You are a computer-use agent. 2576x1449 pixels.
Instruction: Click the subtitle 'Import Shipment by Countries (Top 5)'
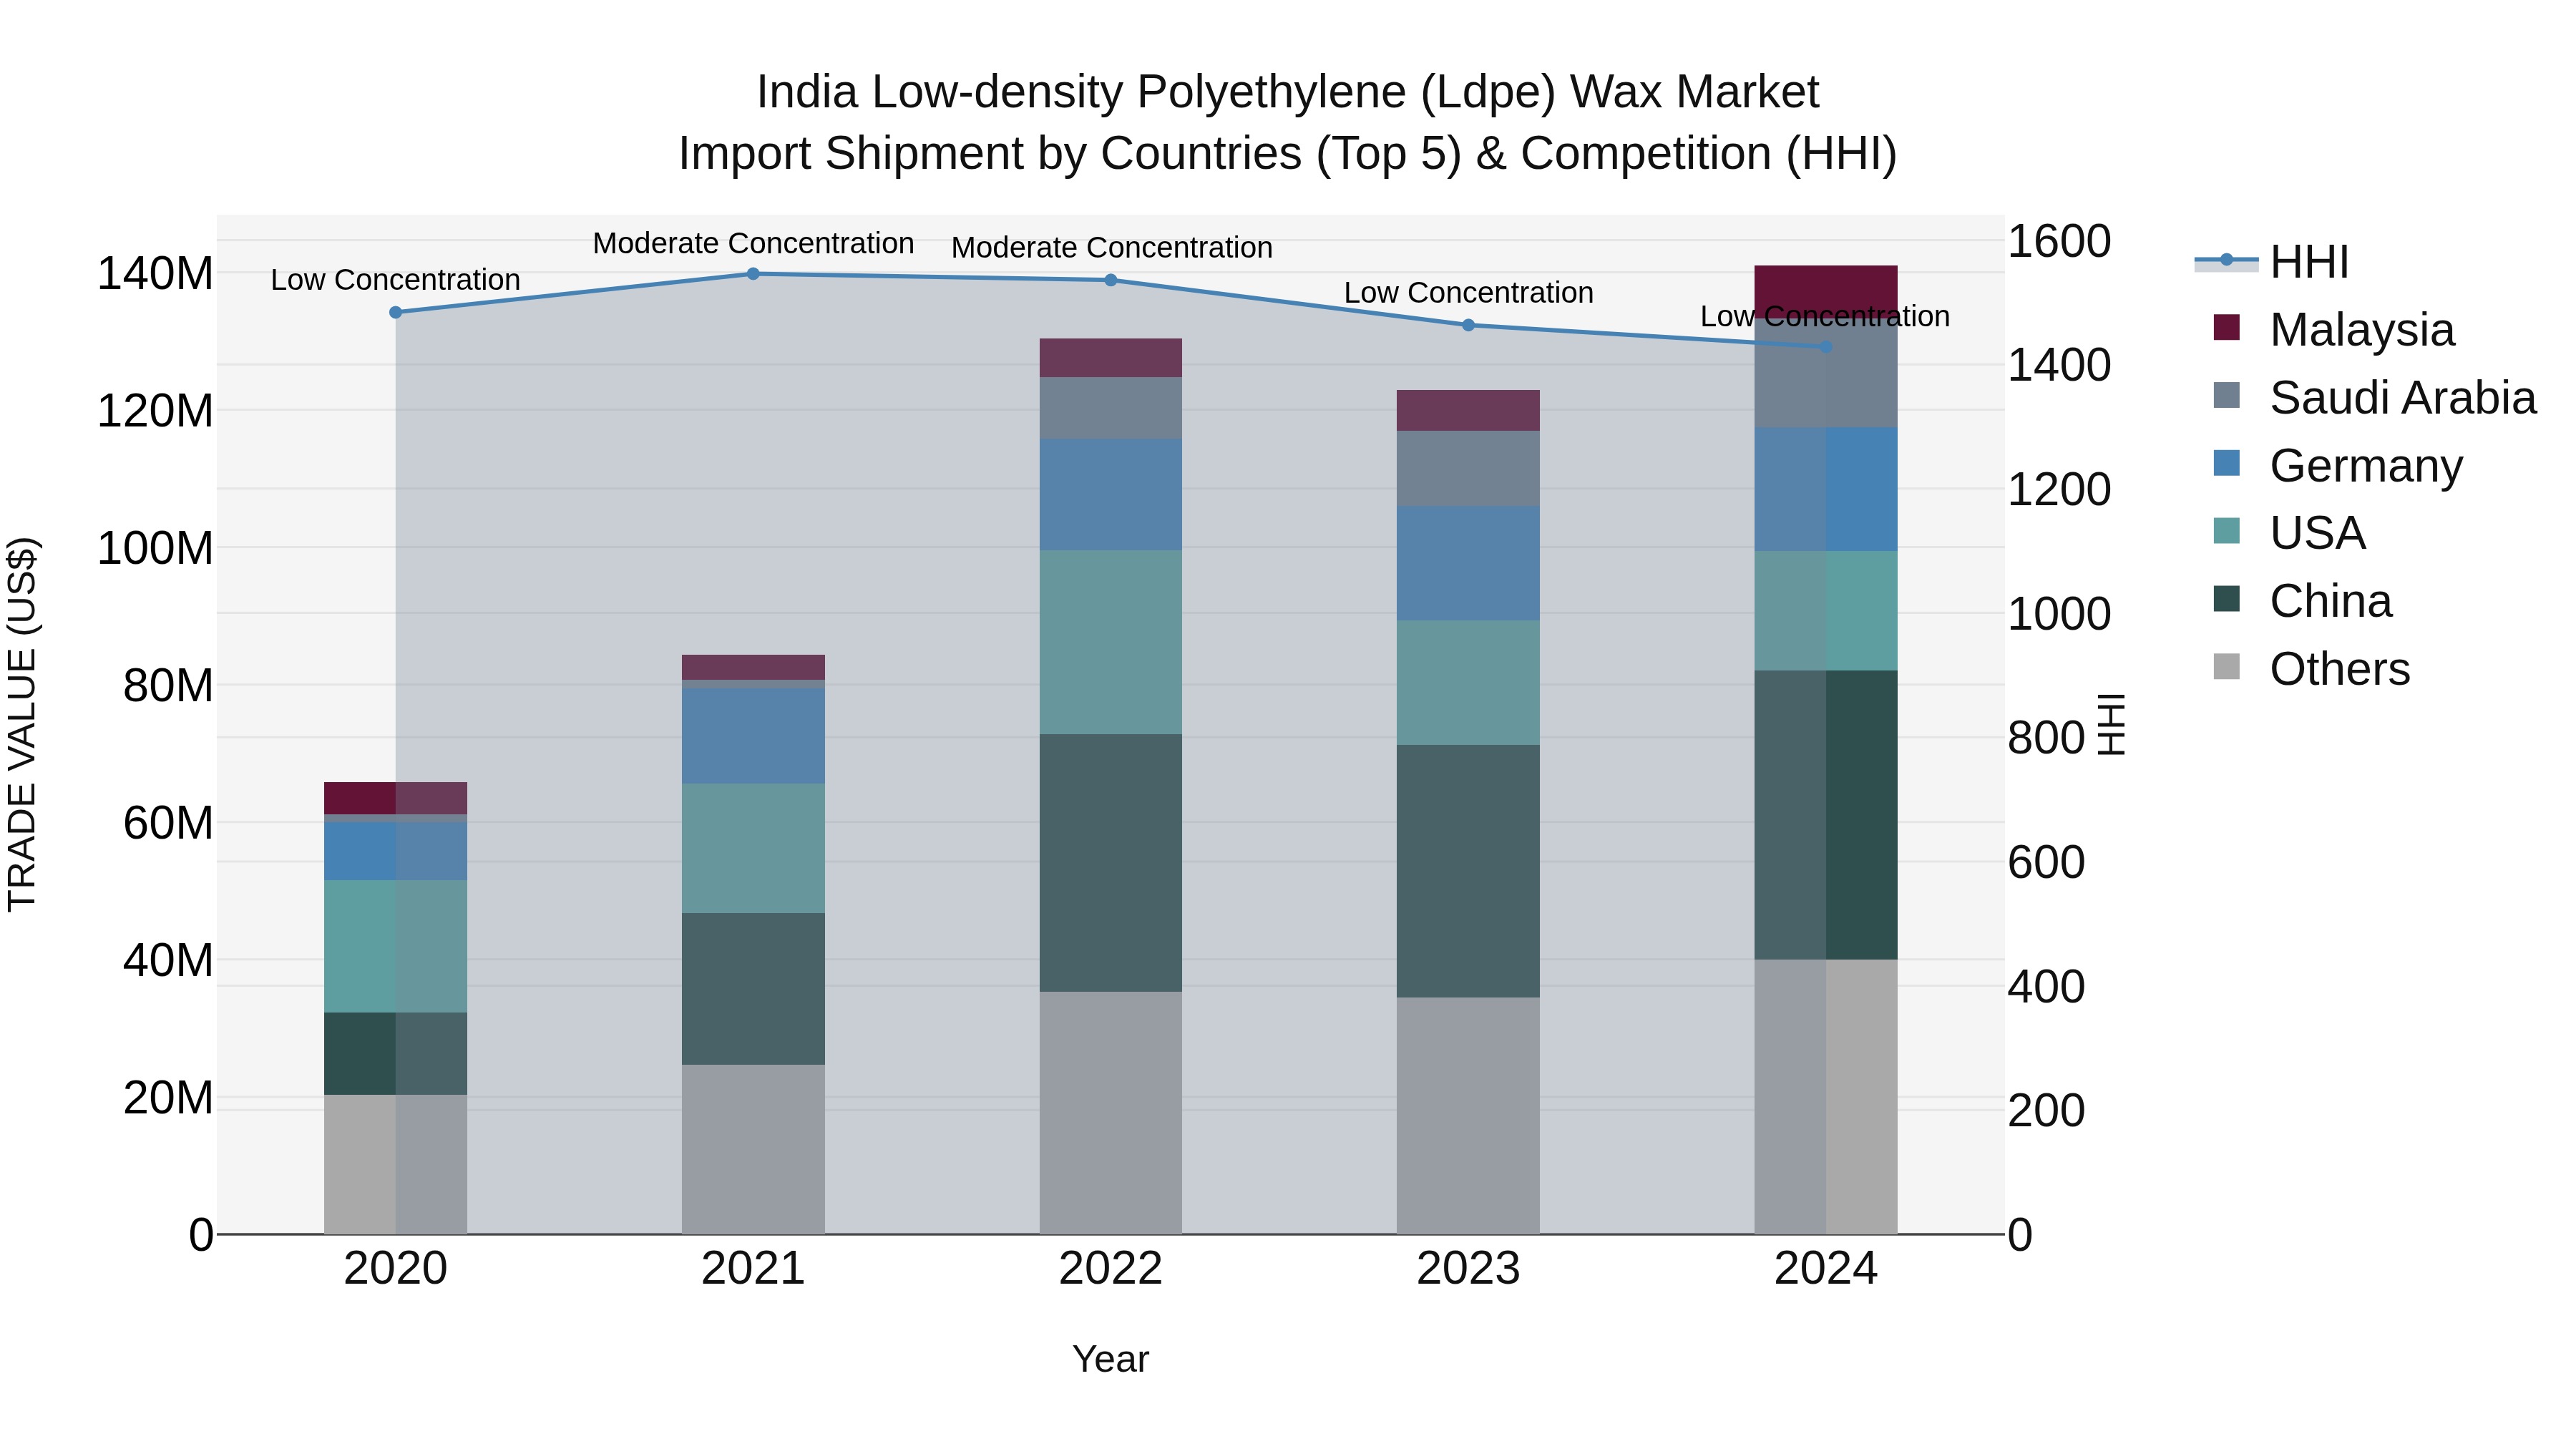click(1070, 154)
